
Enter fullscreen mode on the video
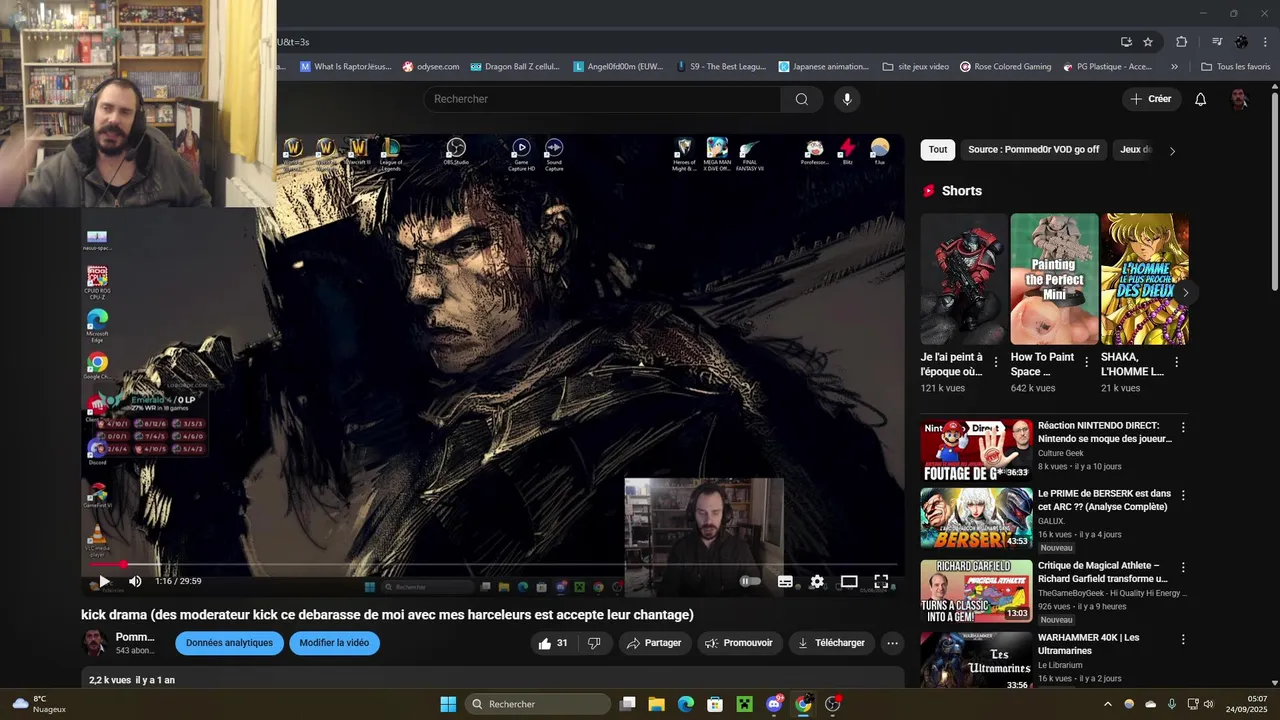tap(881, 581)
